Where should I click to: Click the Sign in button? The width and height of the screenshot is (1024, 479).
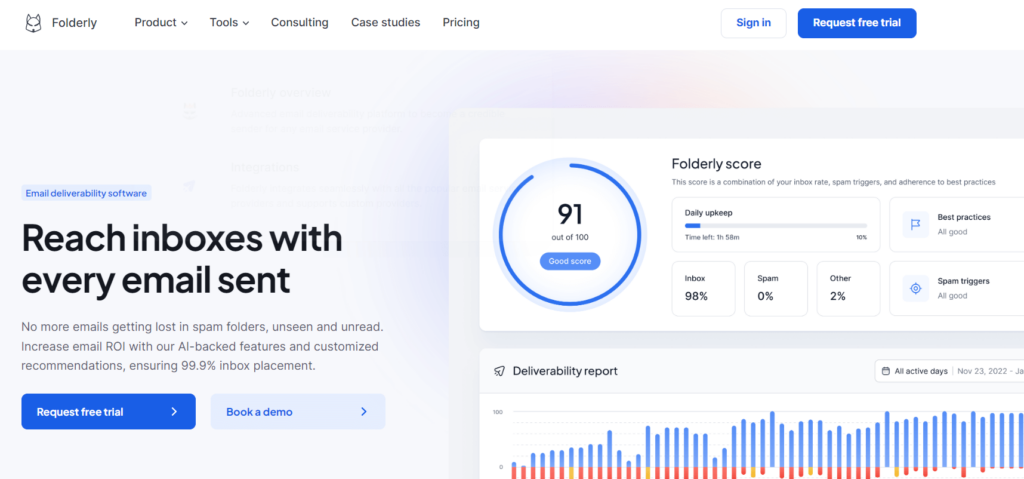pos(754,23)
